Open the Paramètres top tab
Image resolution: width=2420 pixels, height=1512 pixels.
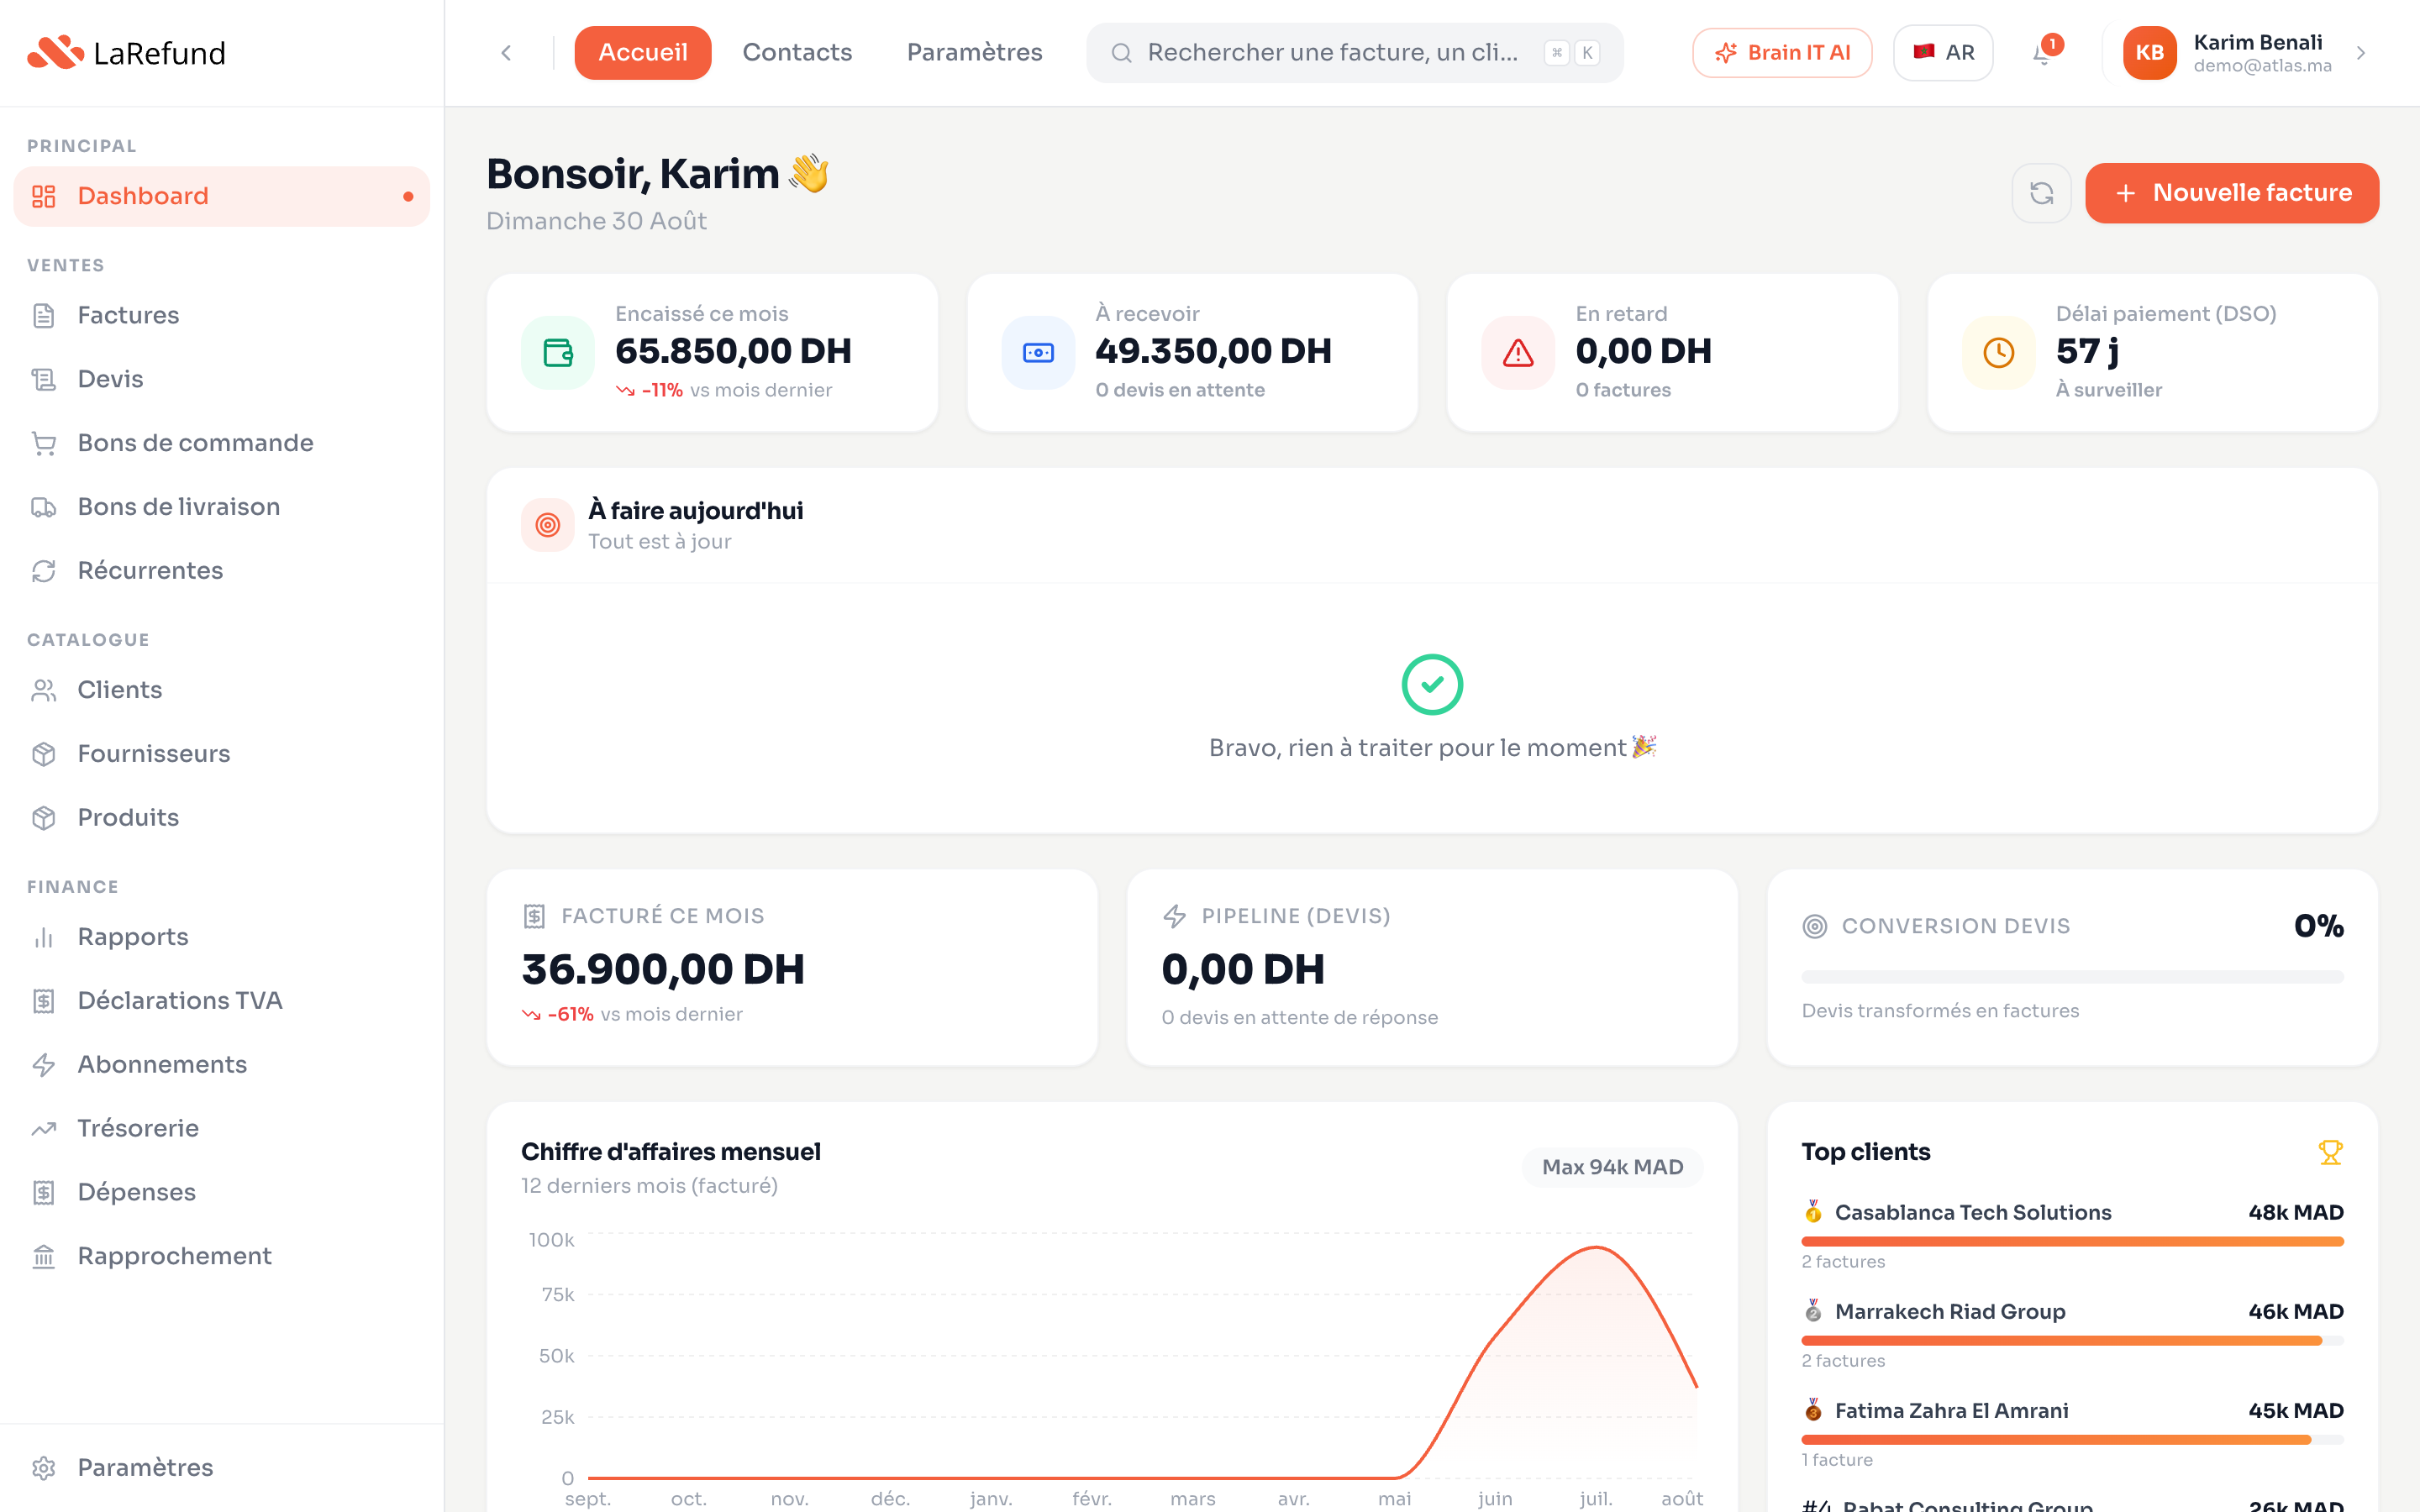[974, 53]
